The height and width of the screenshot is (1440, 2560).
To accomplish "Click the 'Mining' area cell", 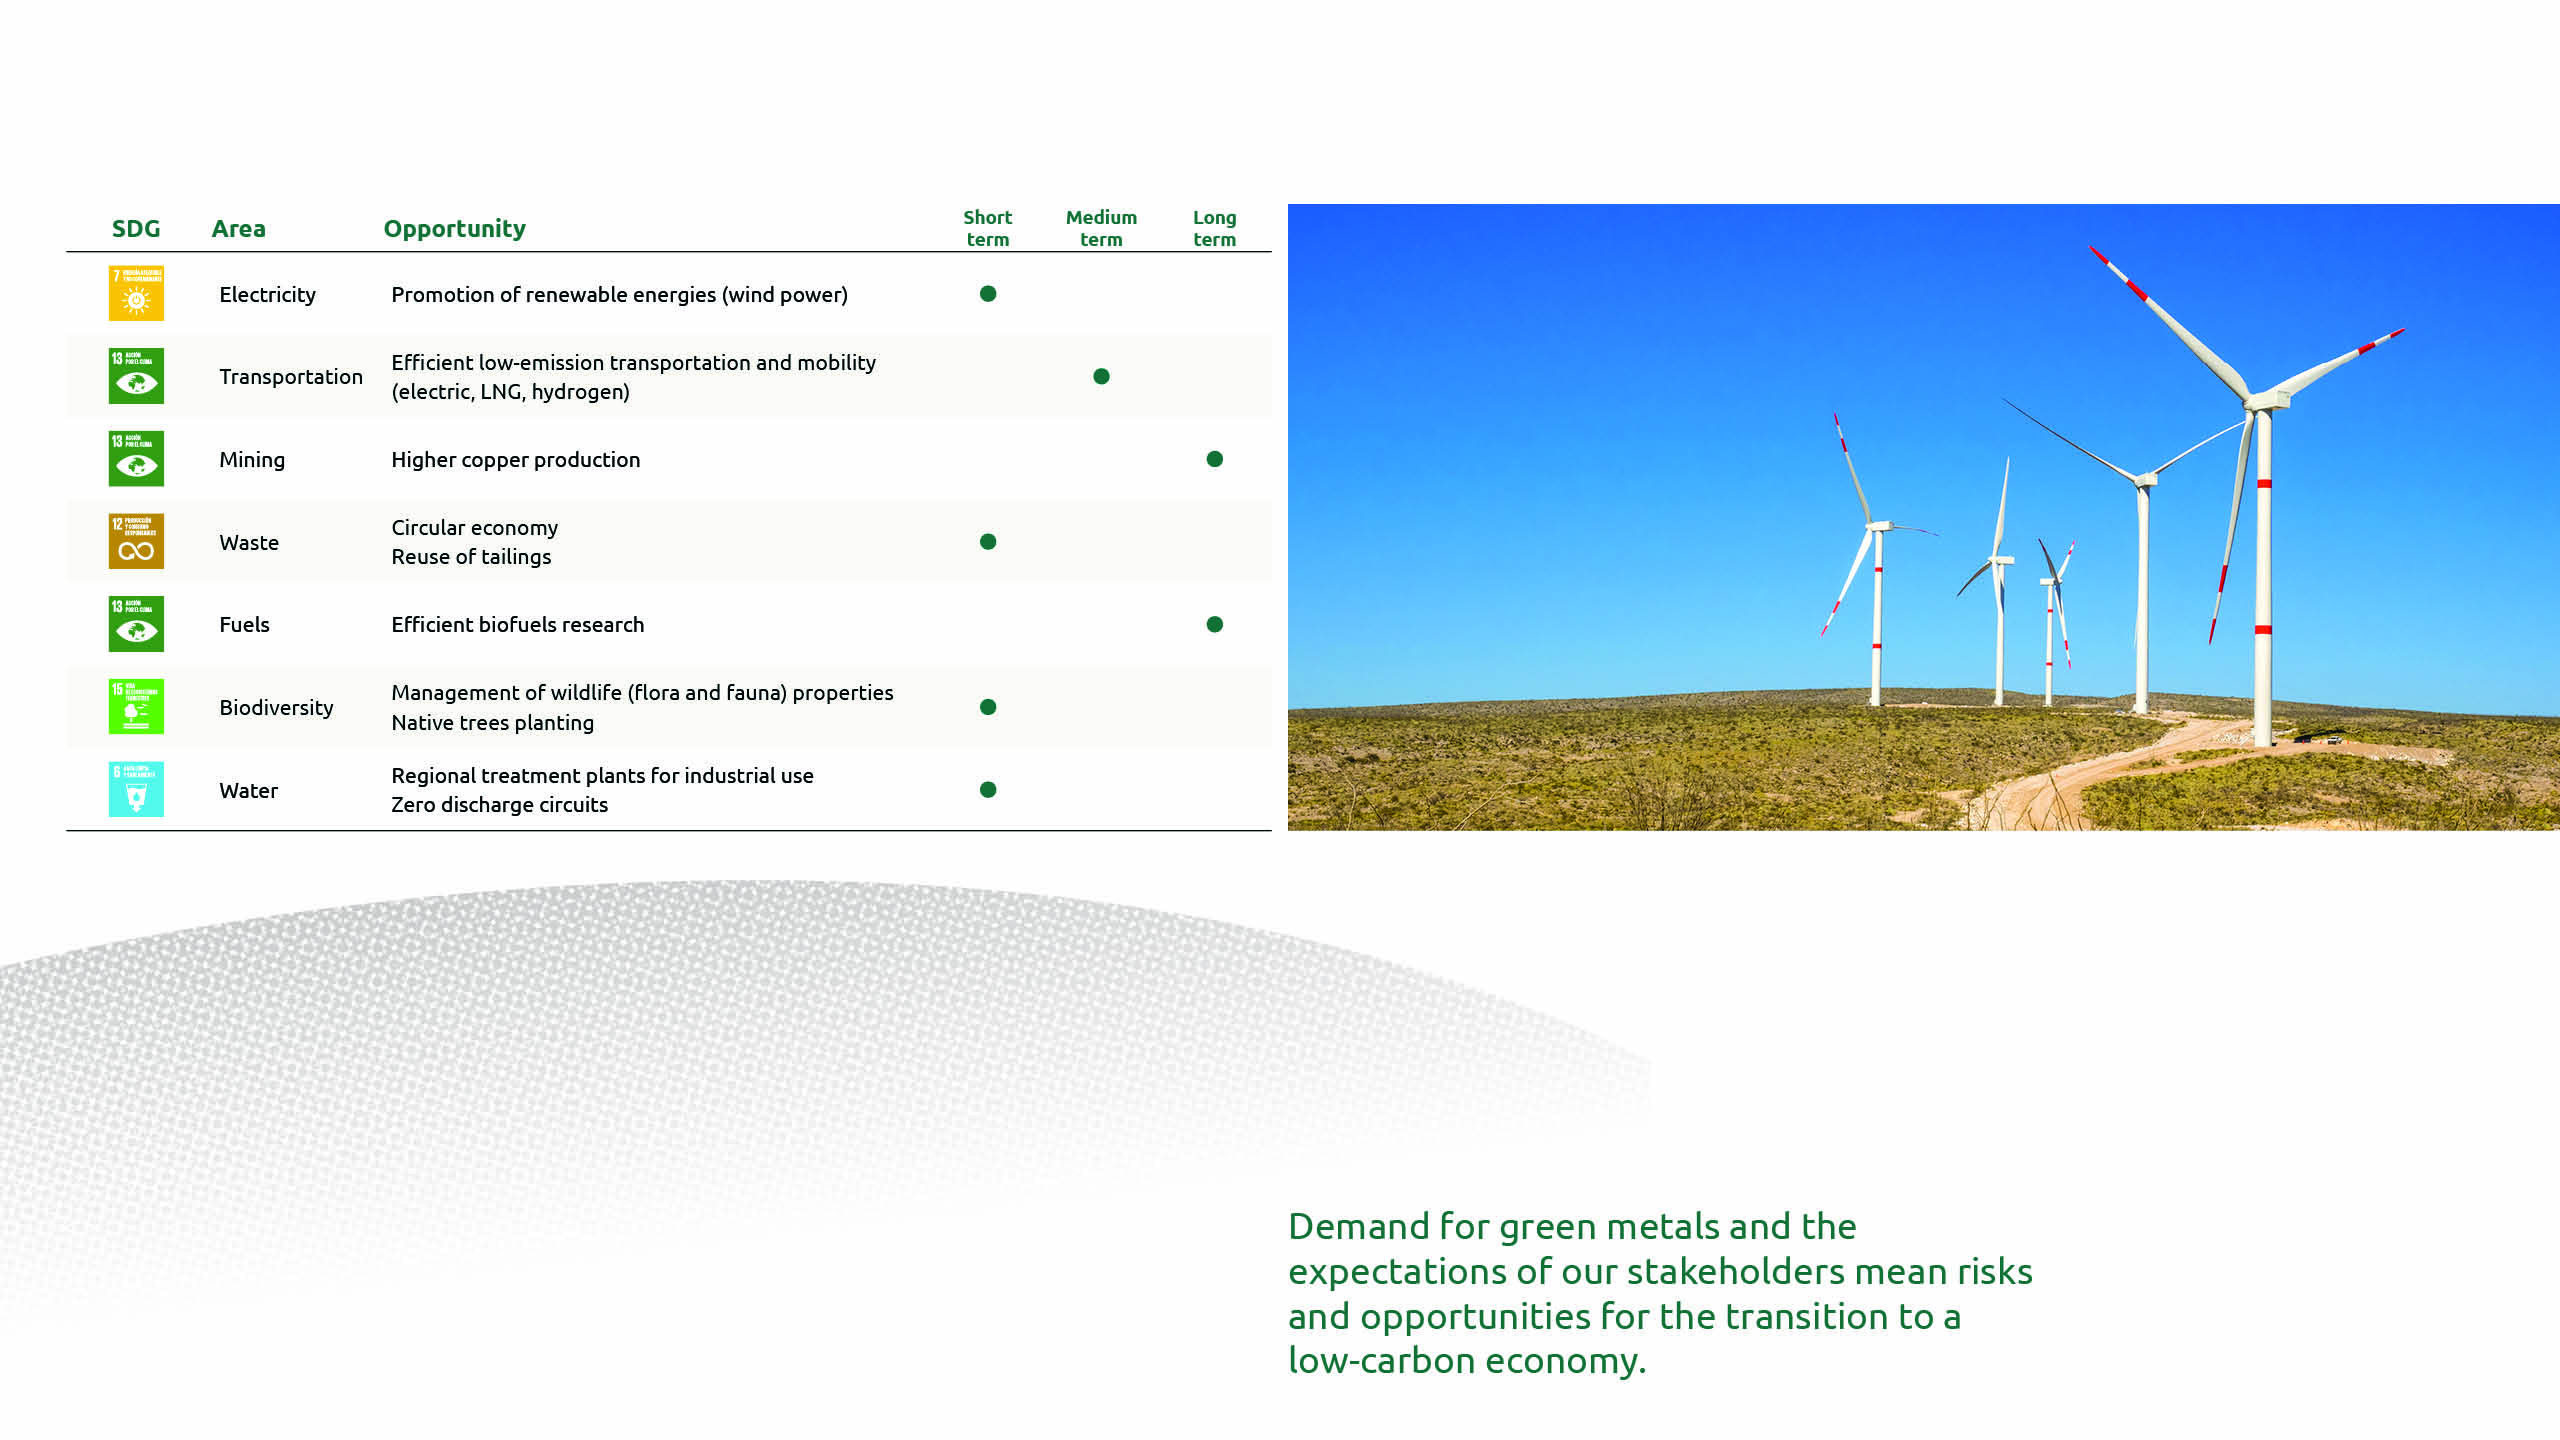I will pyautogui.click(x=252, y=460).
